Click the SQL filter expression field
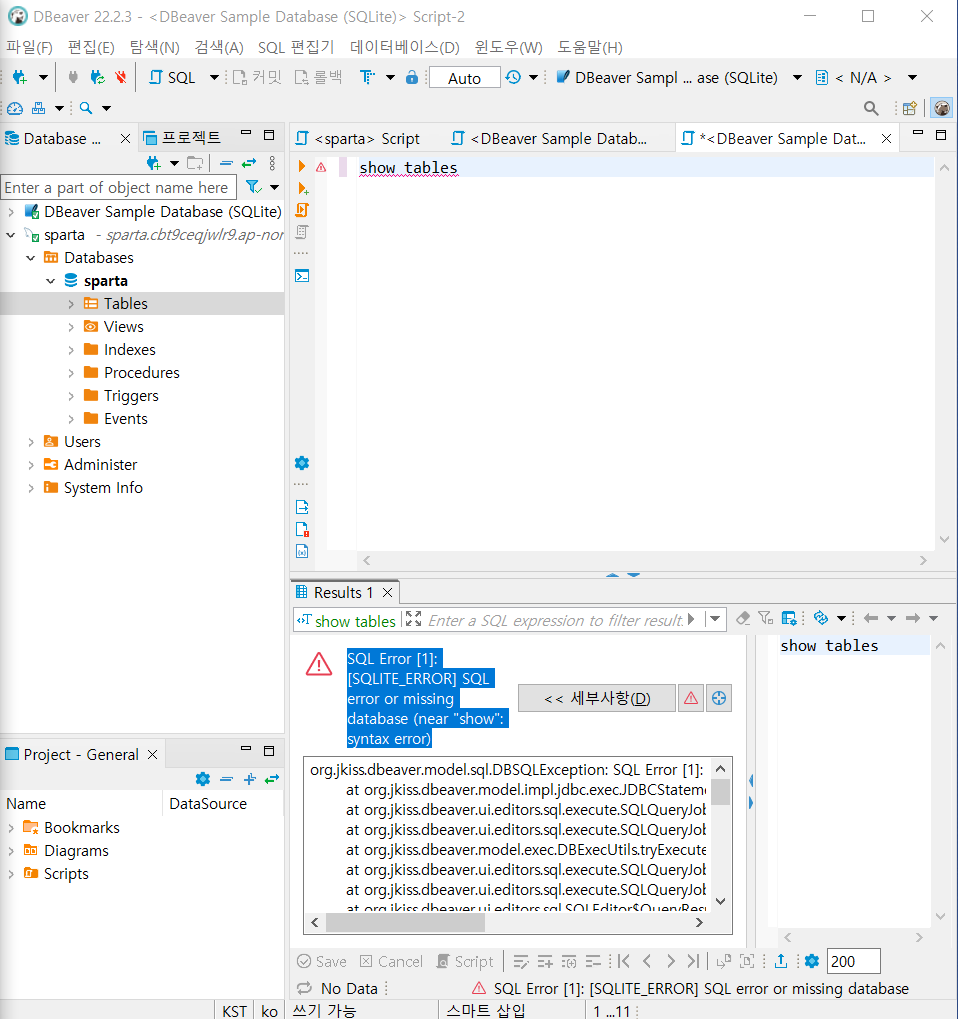The width and height of the screenshot is (958, 1019). point(556,621)
